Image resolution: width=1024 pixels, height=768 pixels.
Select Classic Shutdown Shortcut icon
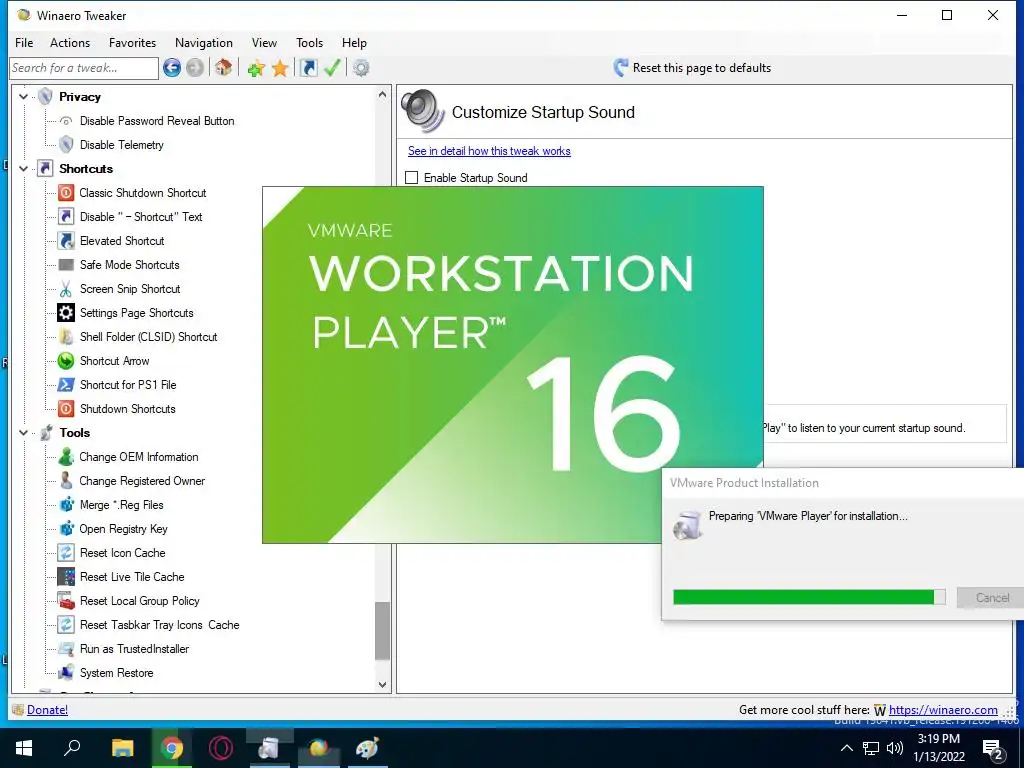pyautogui.click(x=66, y=193)
